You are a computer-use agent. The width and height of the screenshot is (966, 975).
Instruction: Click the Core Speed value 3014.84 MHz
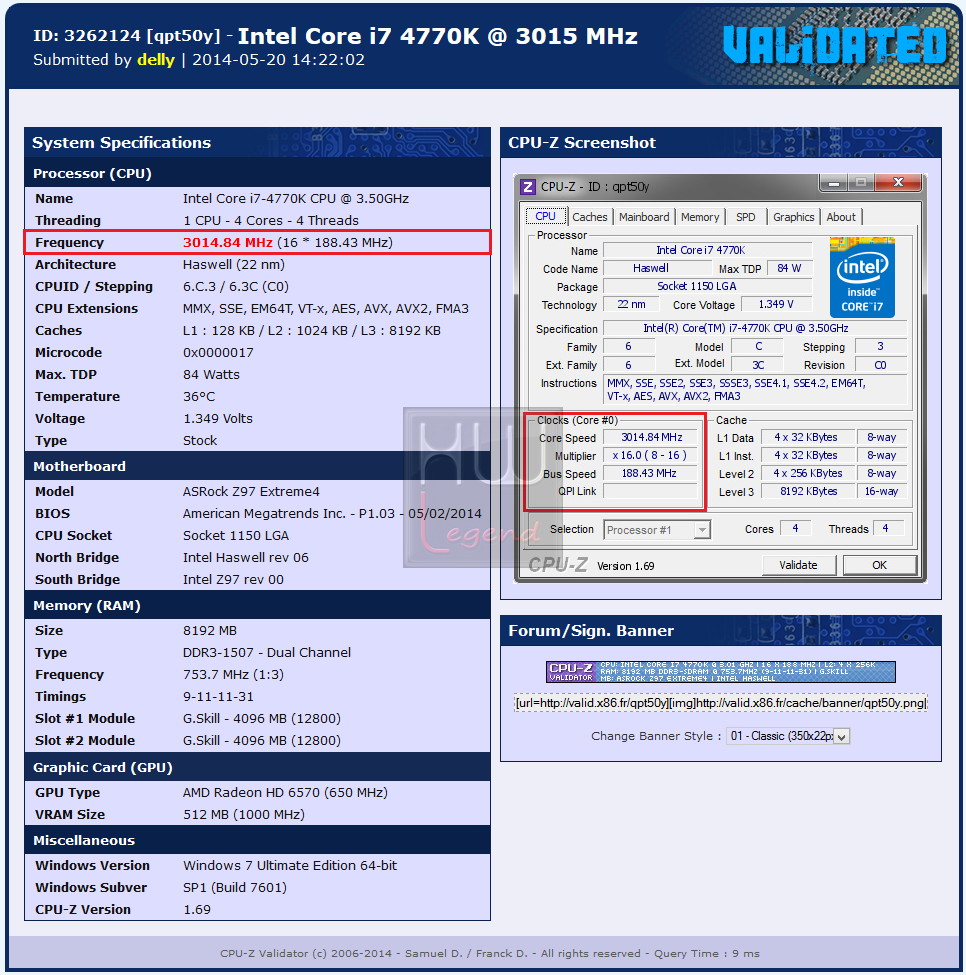click(651, 438)
